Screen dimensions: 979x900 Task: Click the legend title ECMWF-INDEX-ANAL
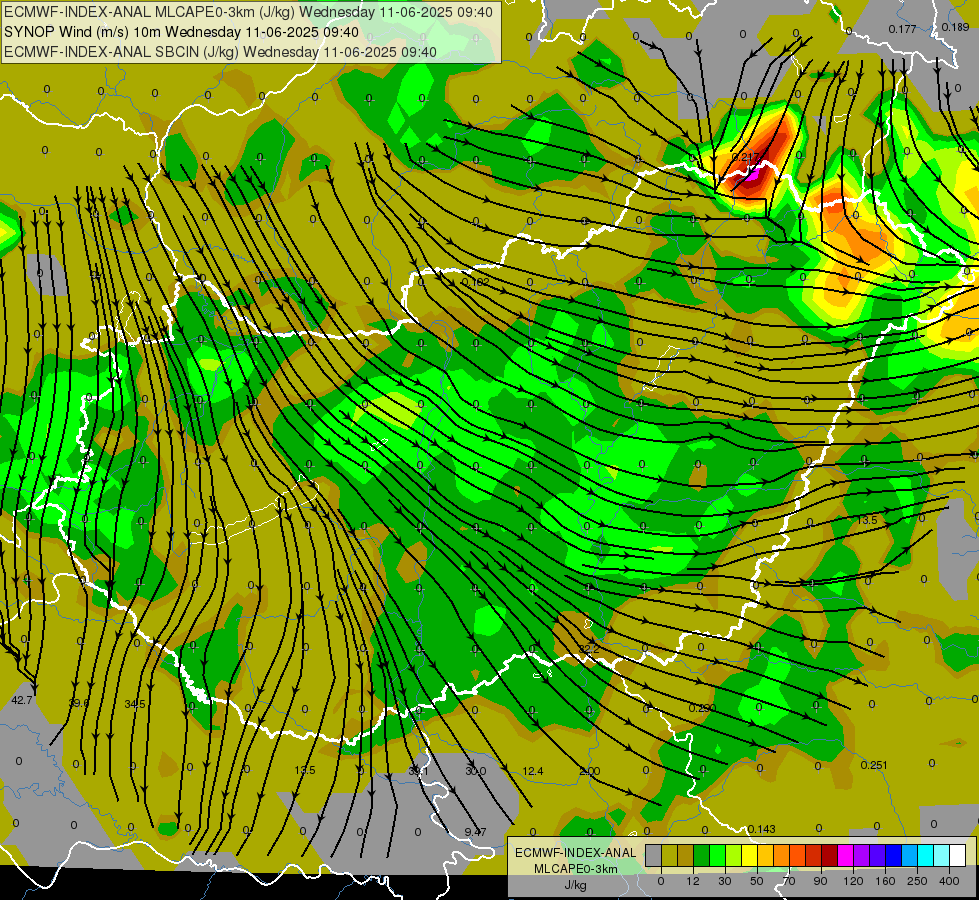(576, 853)
